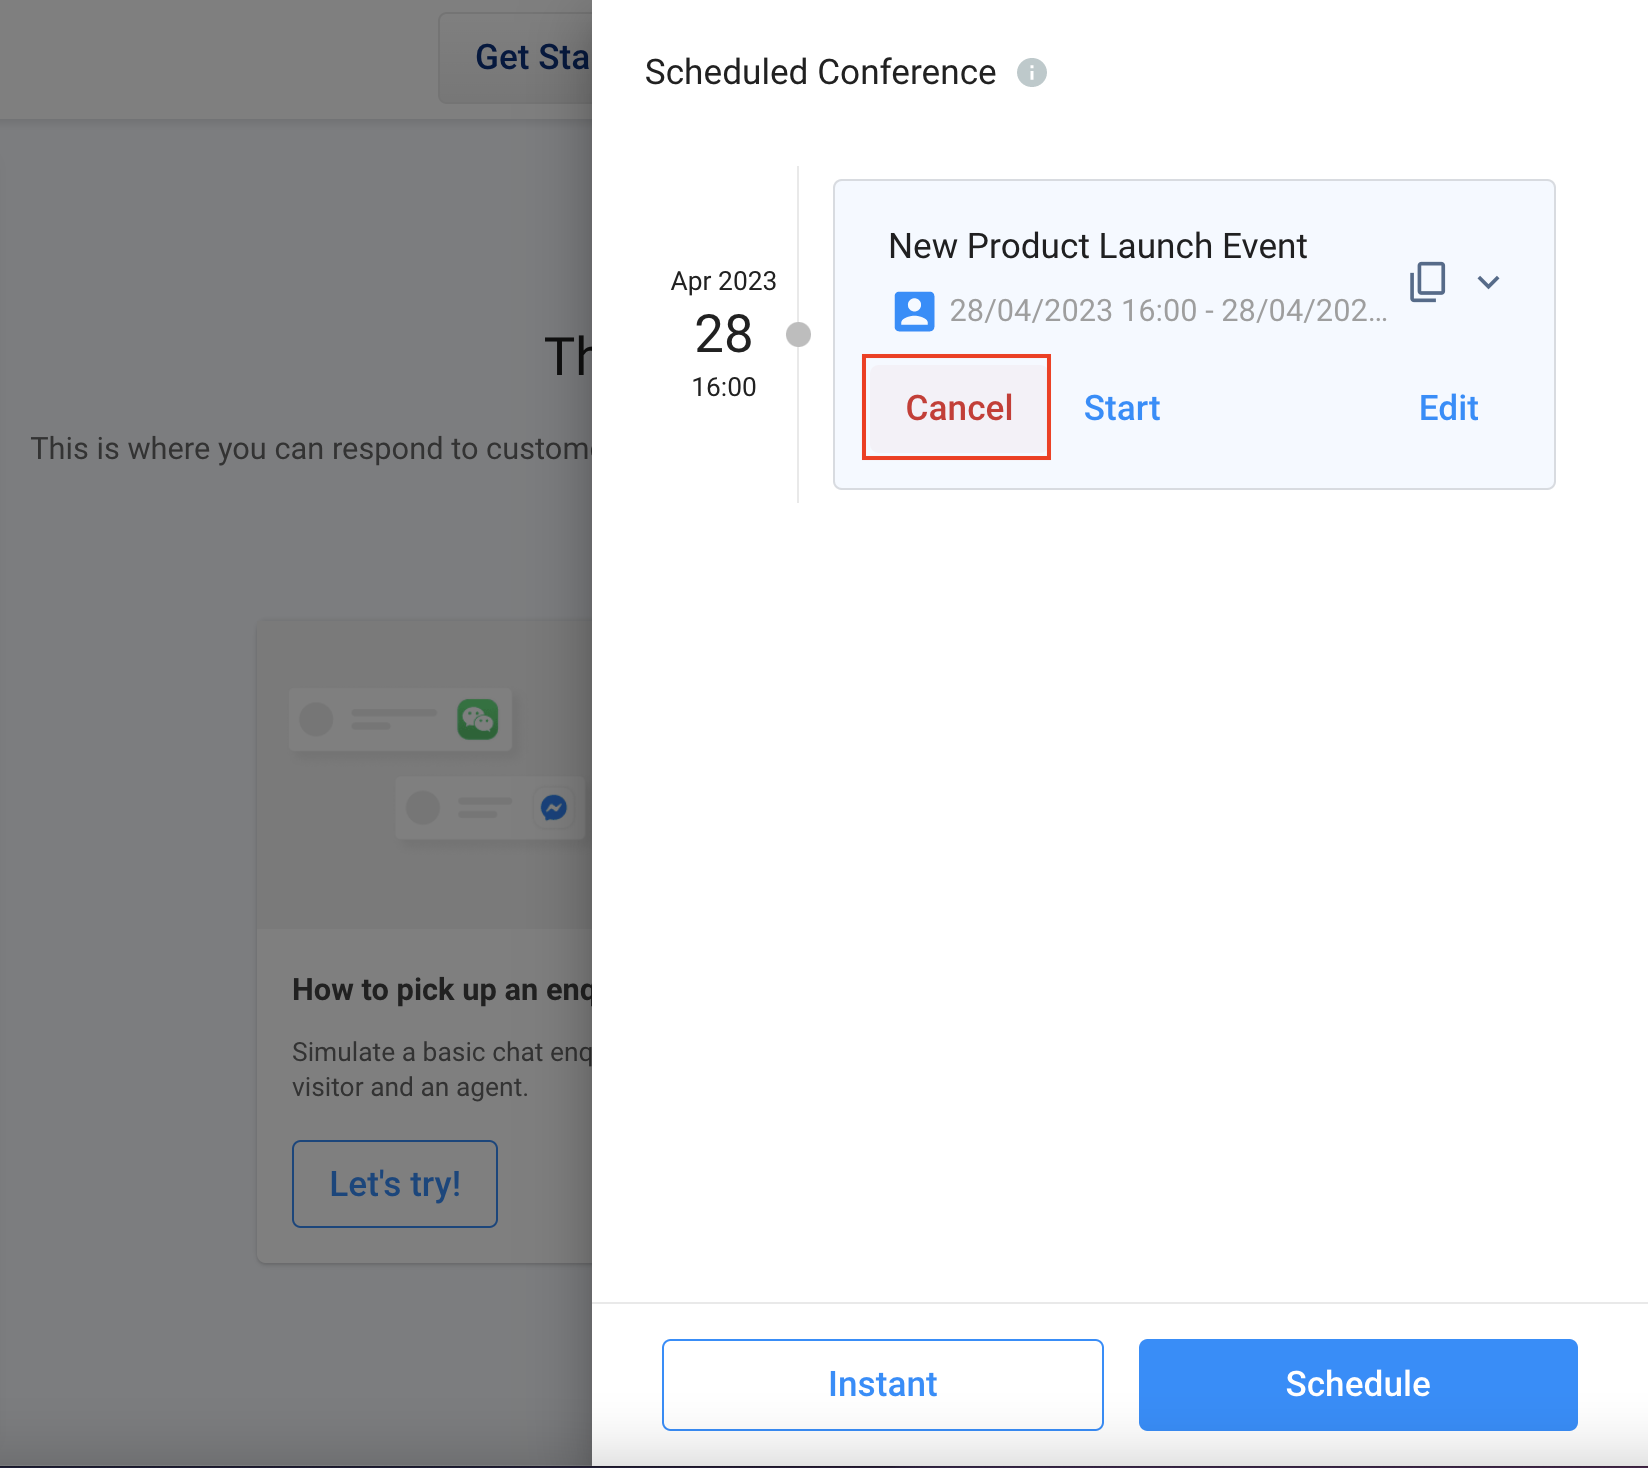Expand the conference card with the chevron
This screenshot has height=1468, width=1648.
click(1488, 282)
